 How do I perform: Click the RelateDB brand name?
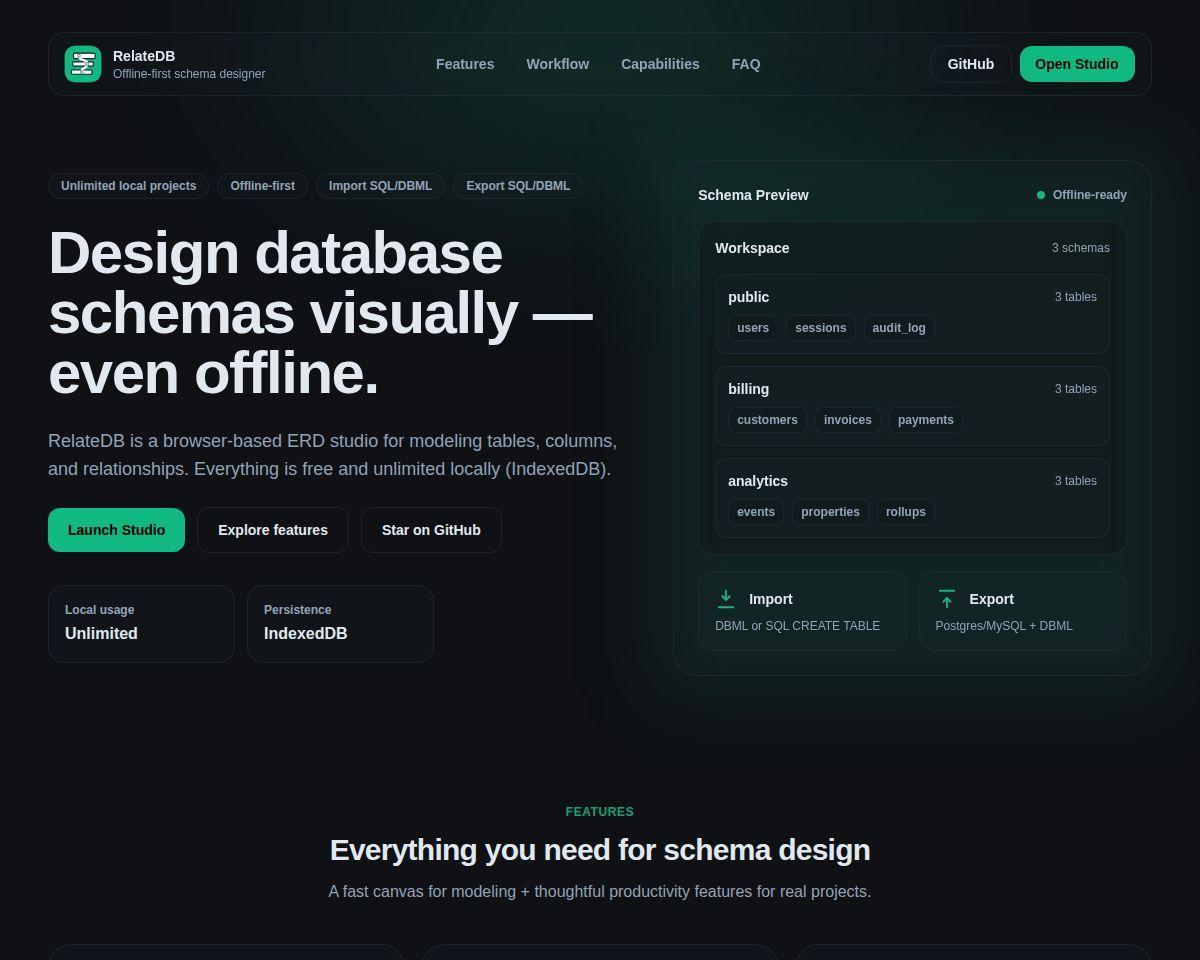[x=144, y=56]
